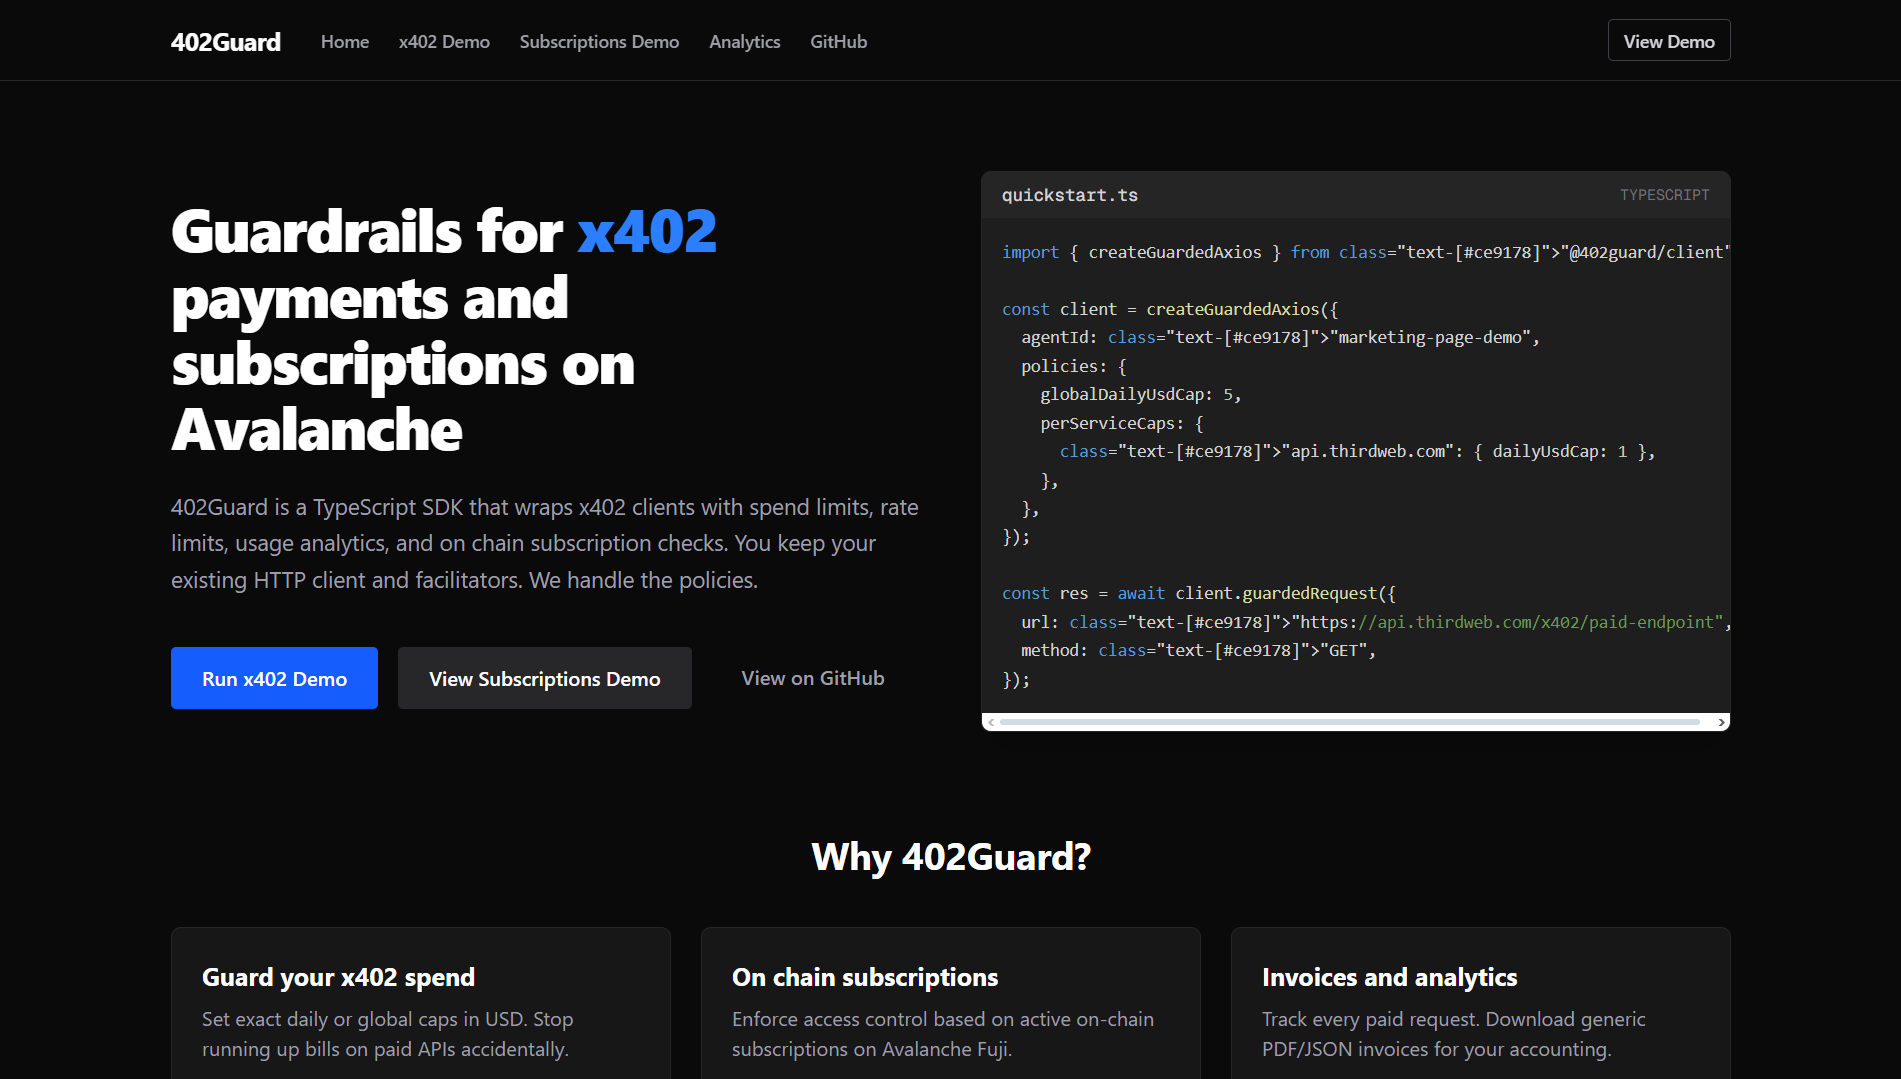
Task: Open Subscriptions Demo from the top navigation
Action: [599, 42]
